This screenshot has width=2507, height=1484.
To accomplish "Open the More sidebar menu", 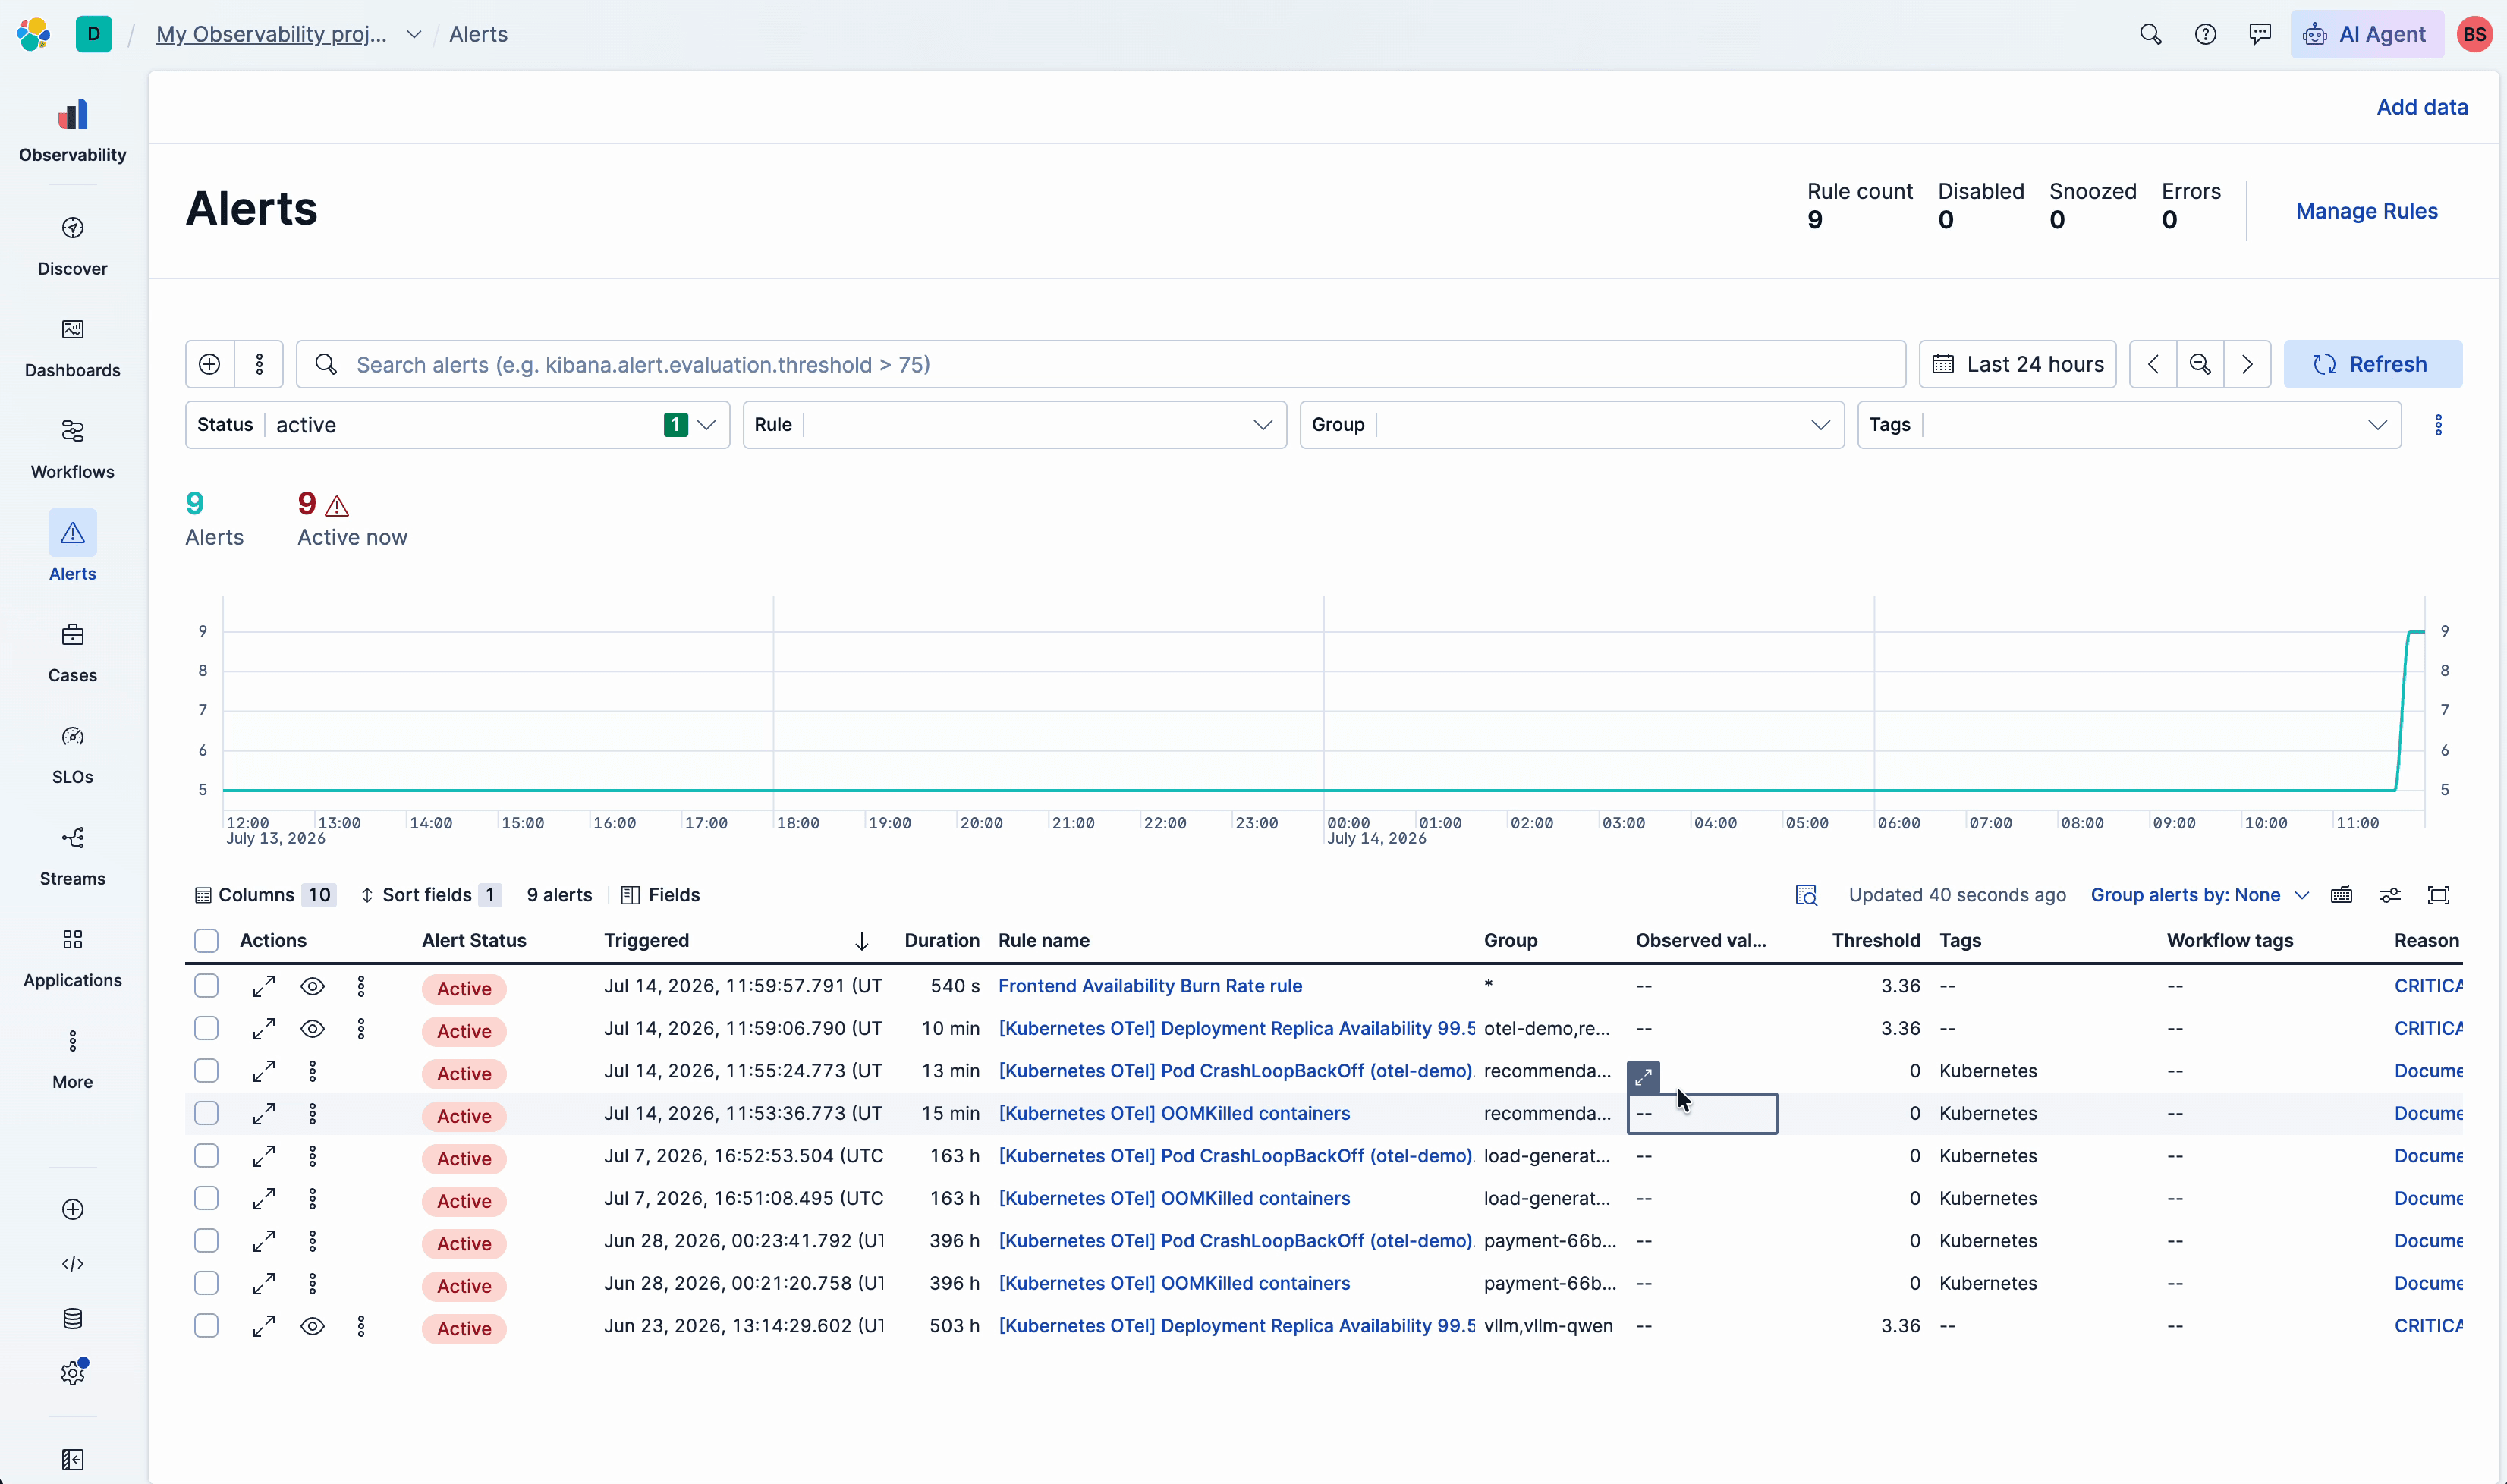I will [x=72, y=1059].
